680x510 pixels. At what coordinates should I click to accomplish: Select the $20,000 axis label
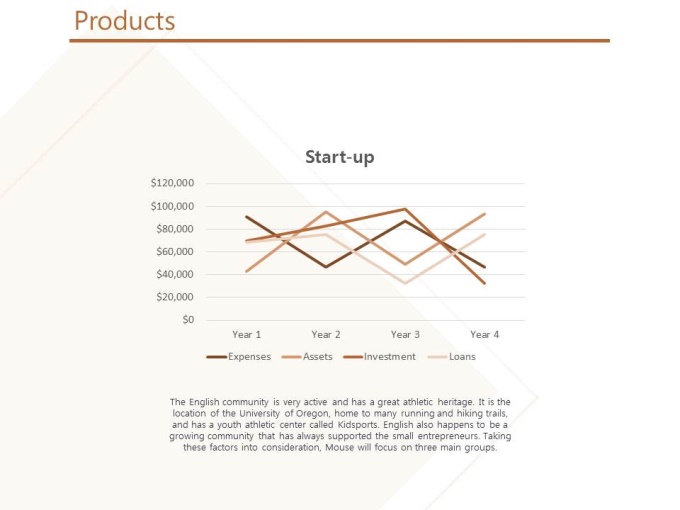pyautogui.click(x=174, y=297)
